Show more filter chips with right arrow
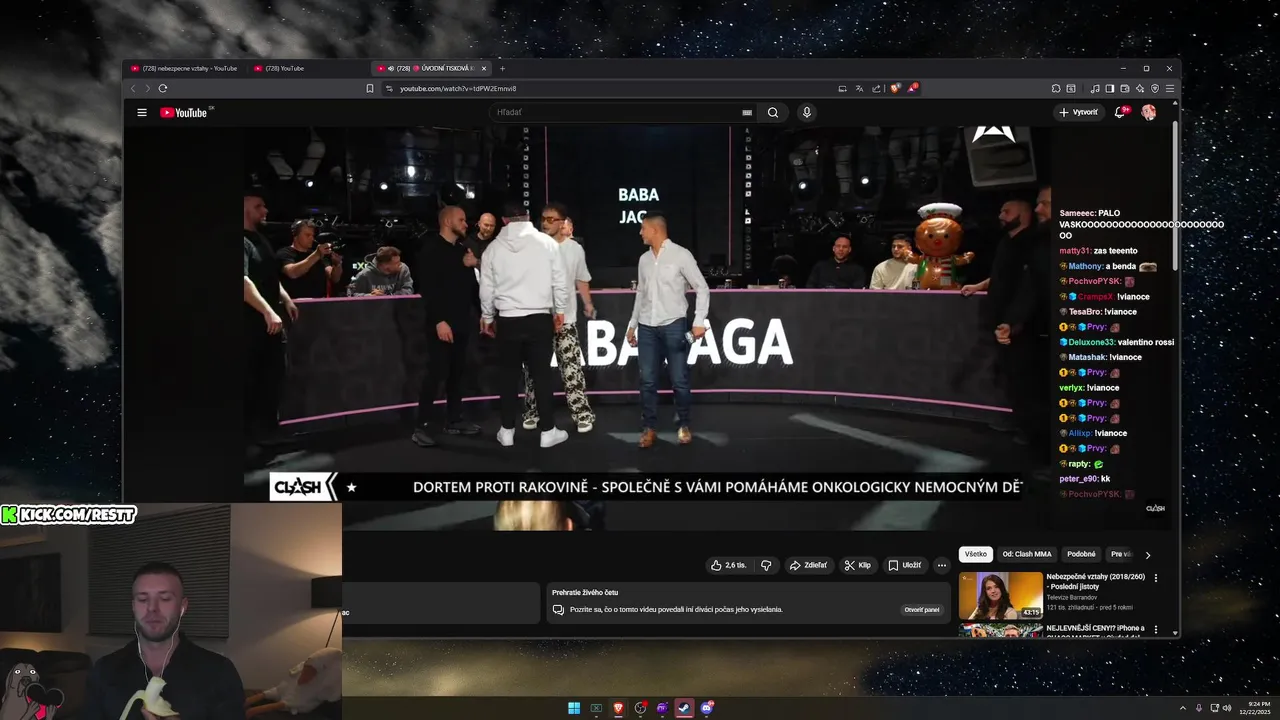 point(1148,555)
